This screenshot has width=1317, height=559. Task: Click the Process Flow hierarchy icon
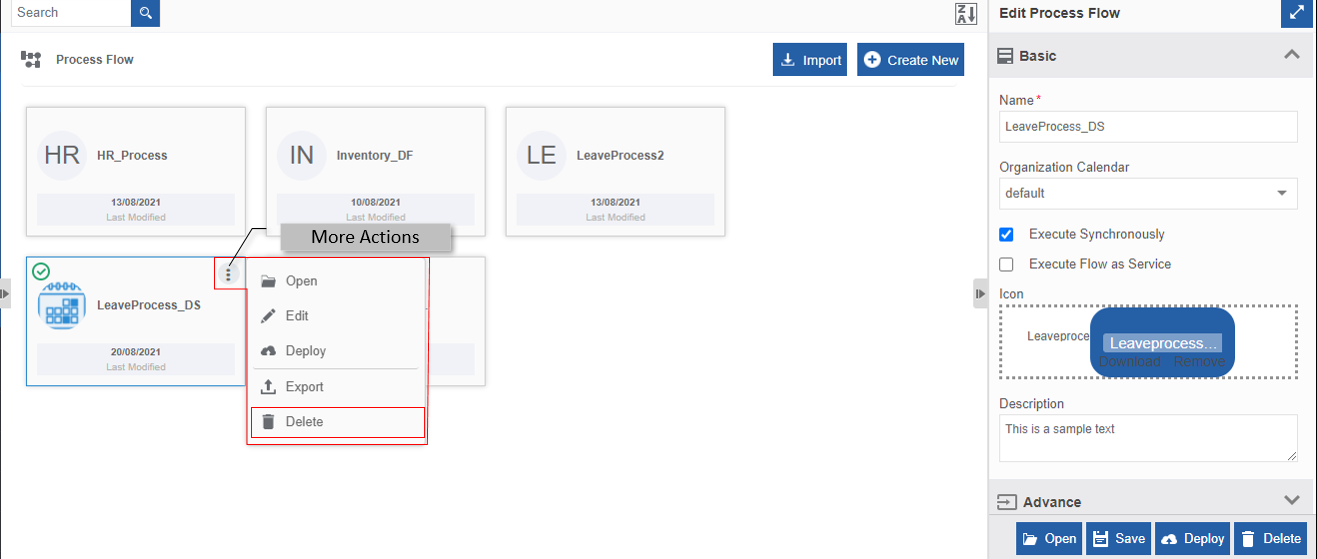31,60
